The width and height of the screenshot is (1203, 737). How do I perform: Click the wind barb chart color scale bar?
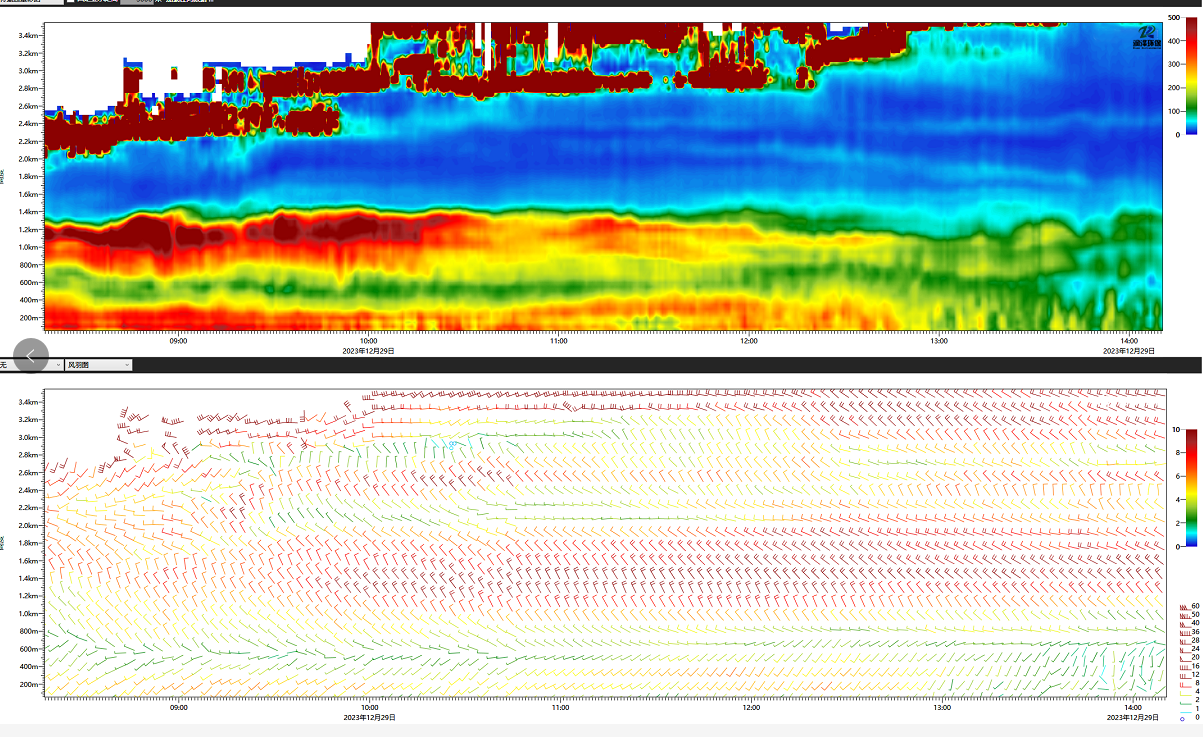tap(1178, 488)
